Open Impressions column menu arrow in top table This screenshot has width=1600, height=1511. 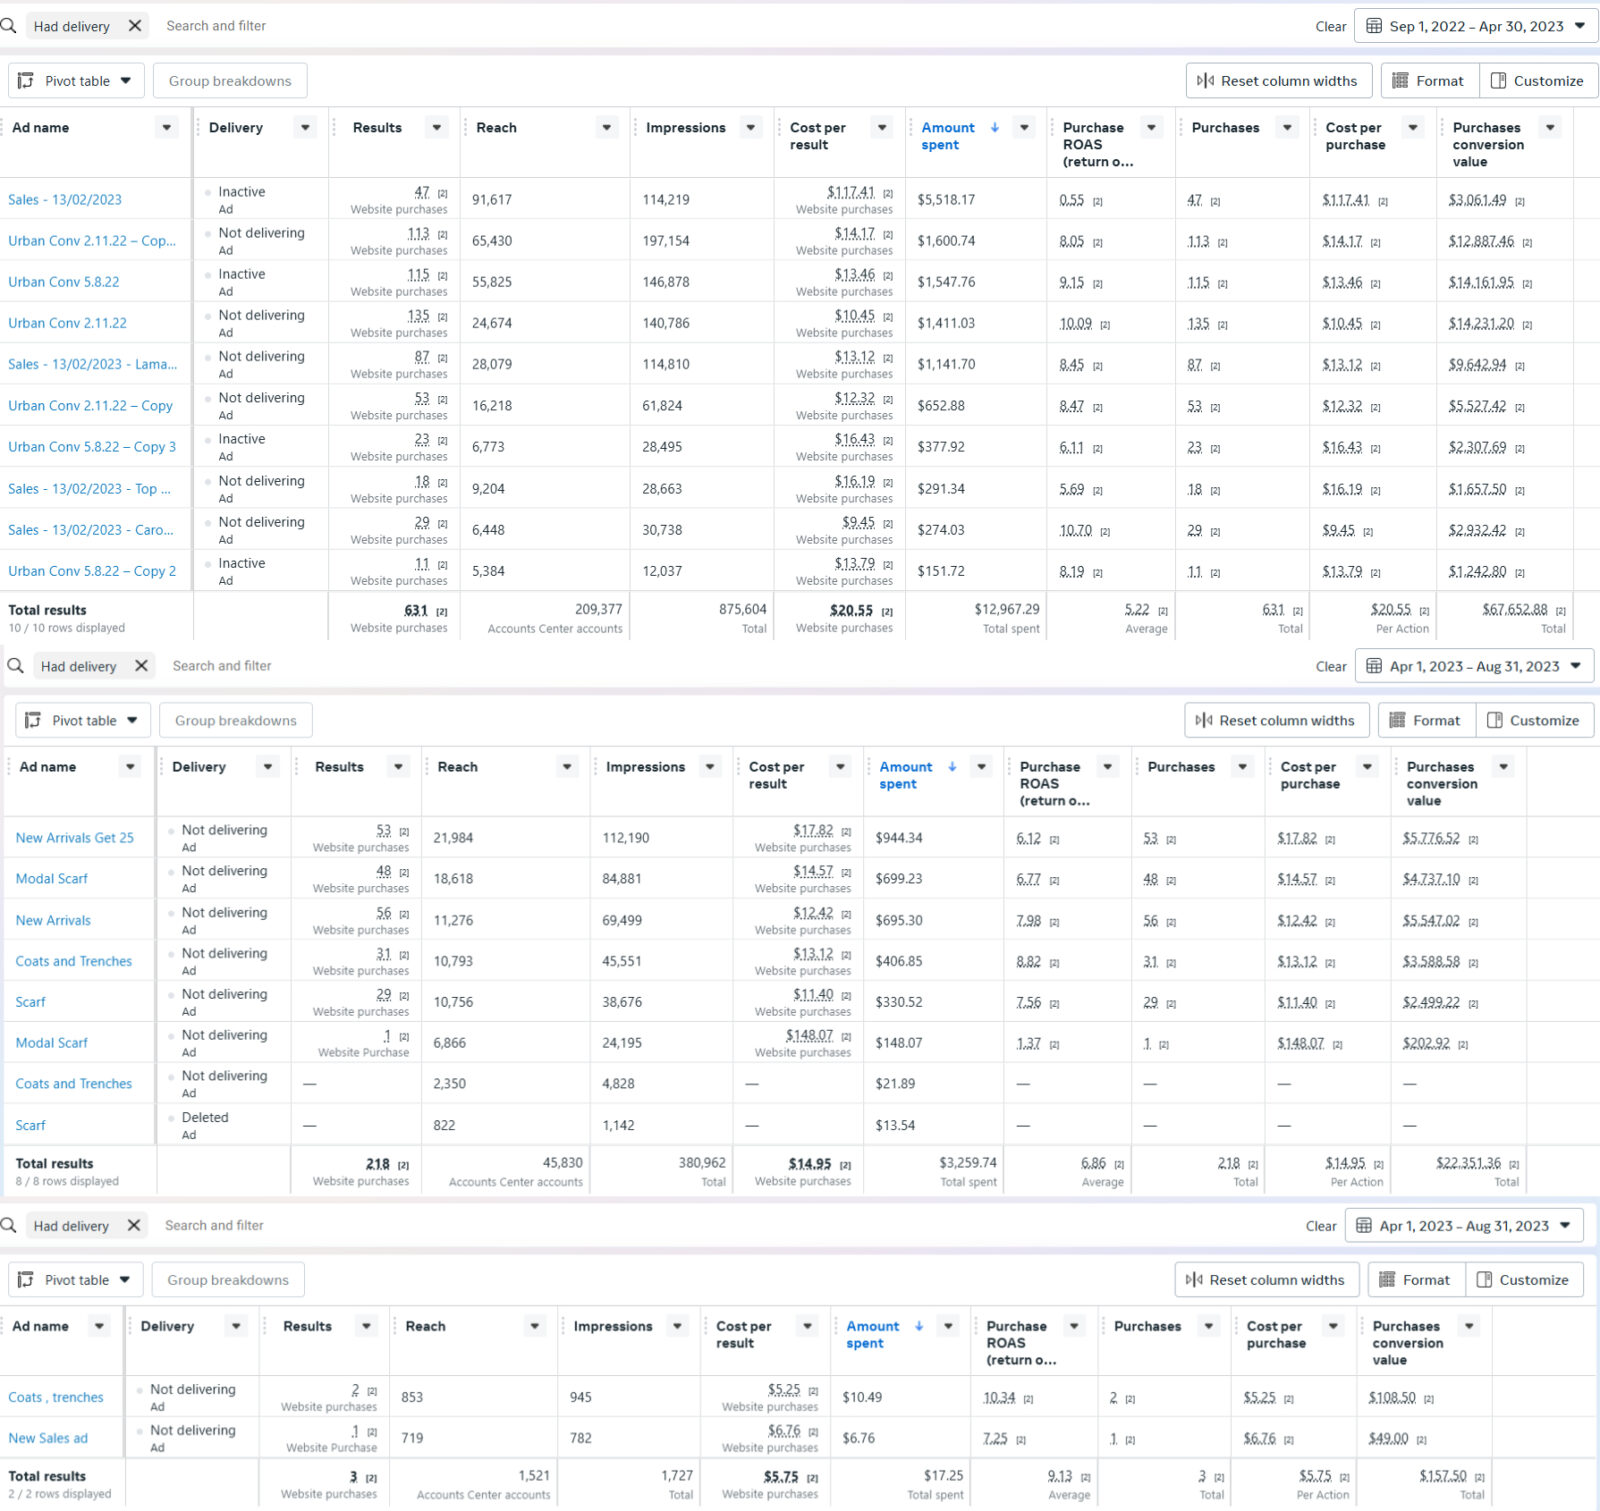750,127
